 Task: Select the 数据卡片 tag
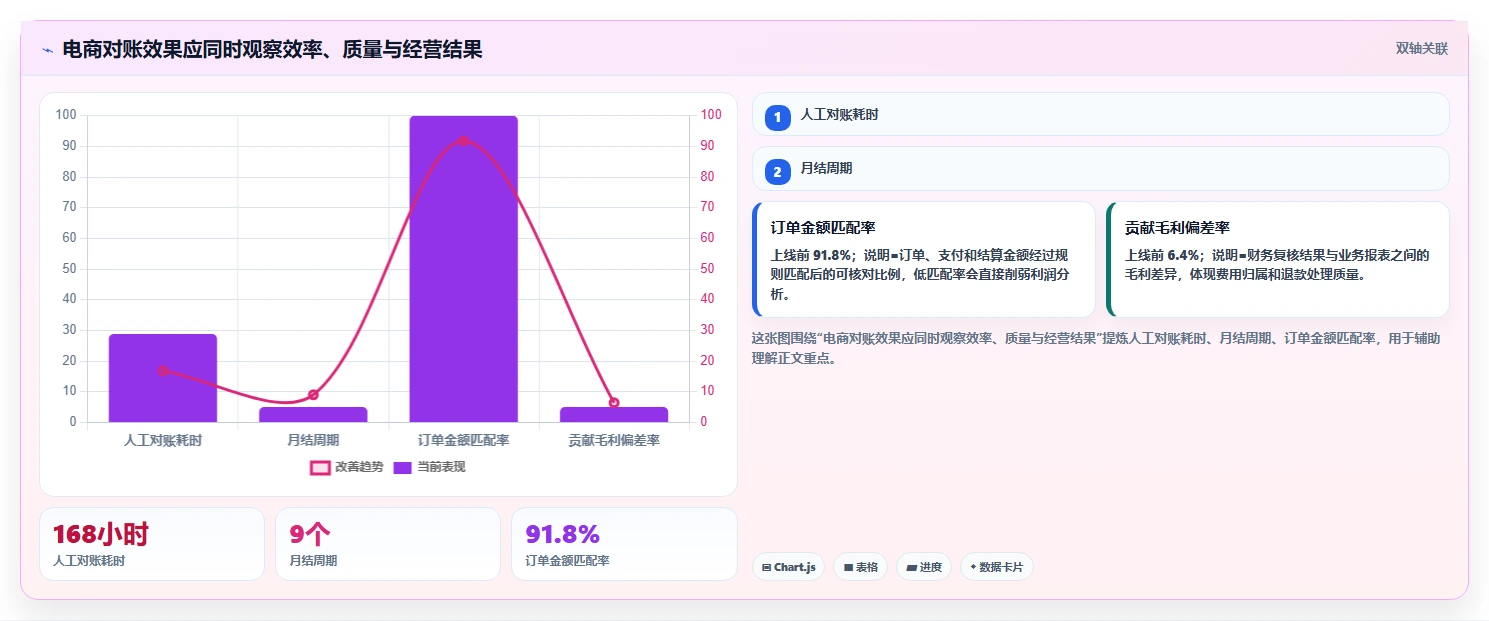pos(996,567)
